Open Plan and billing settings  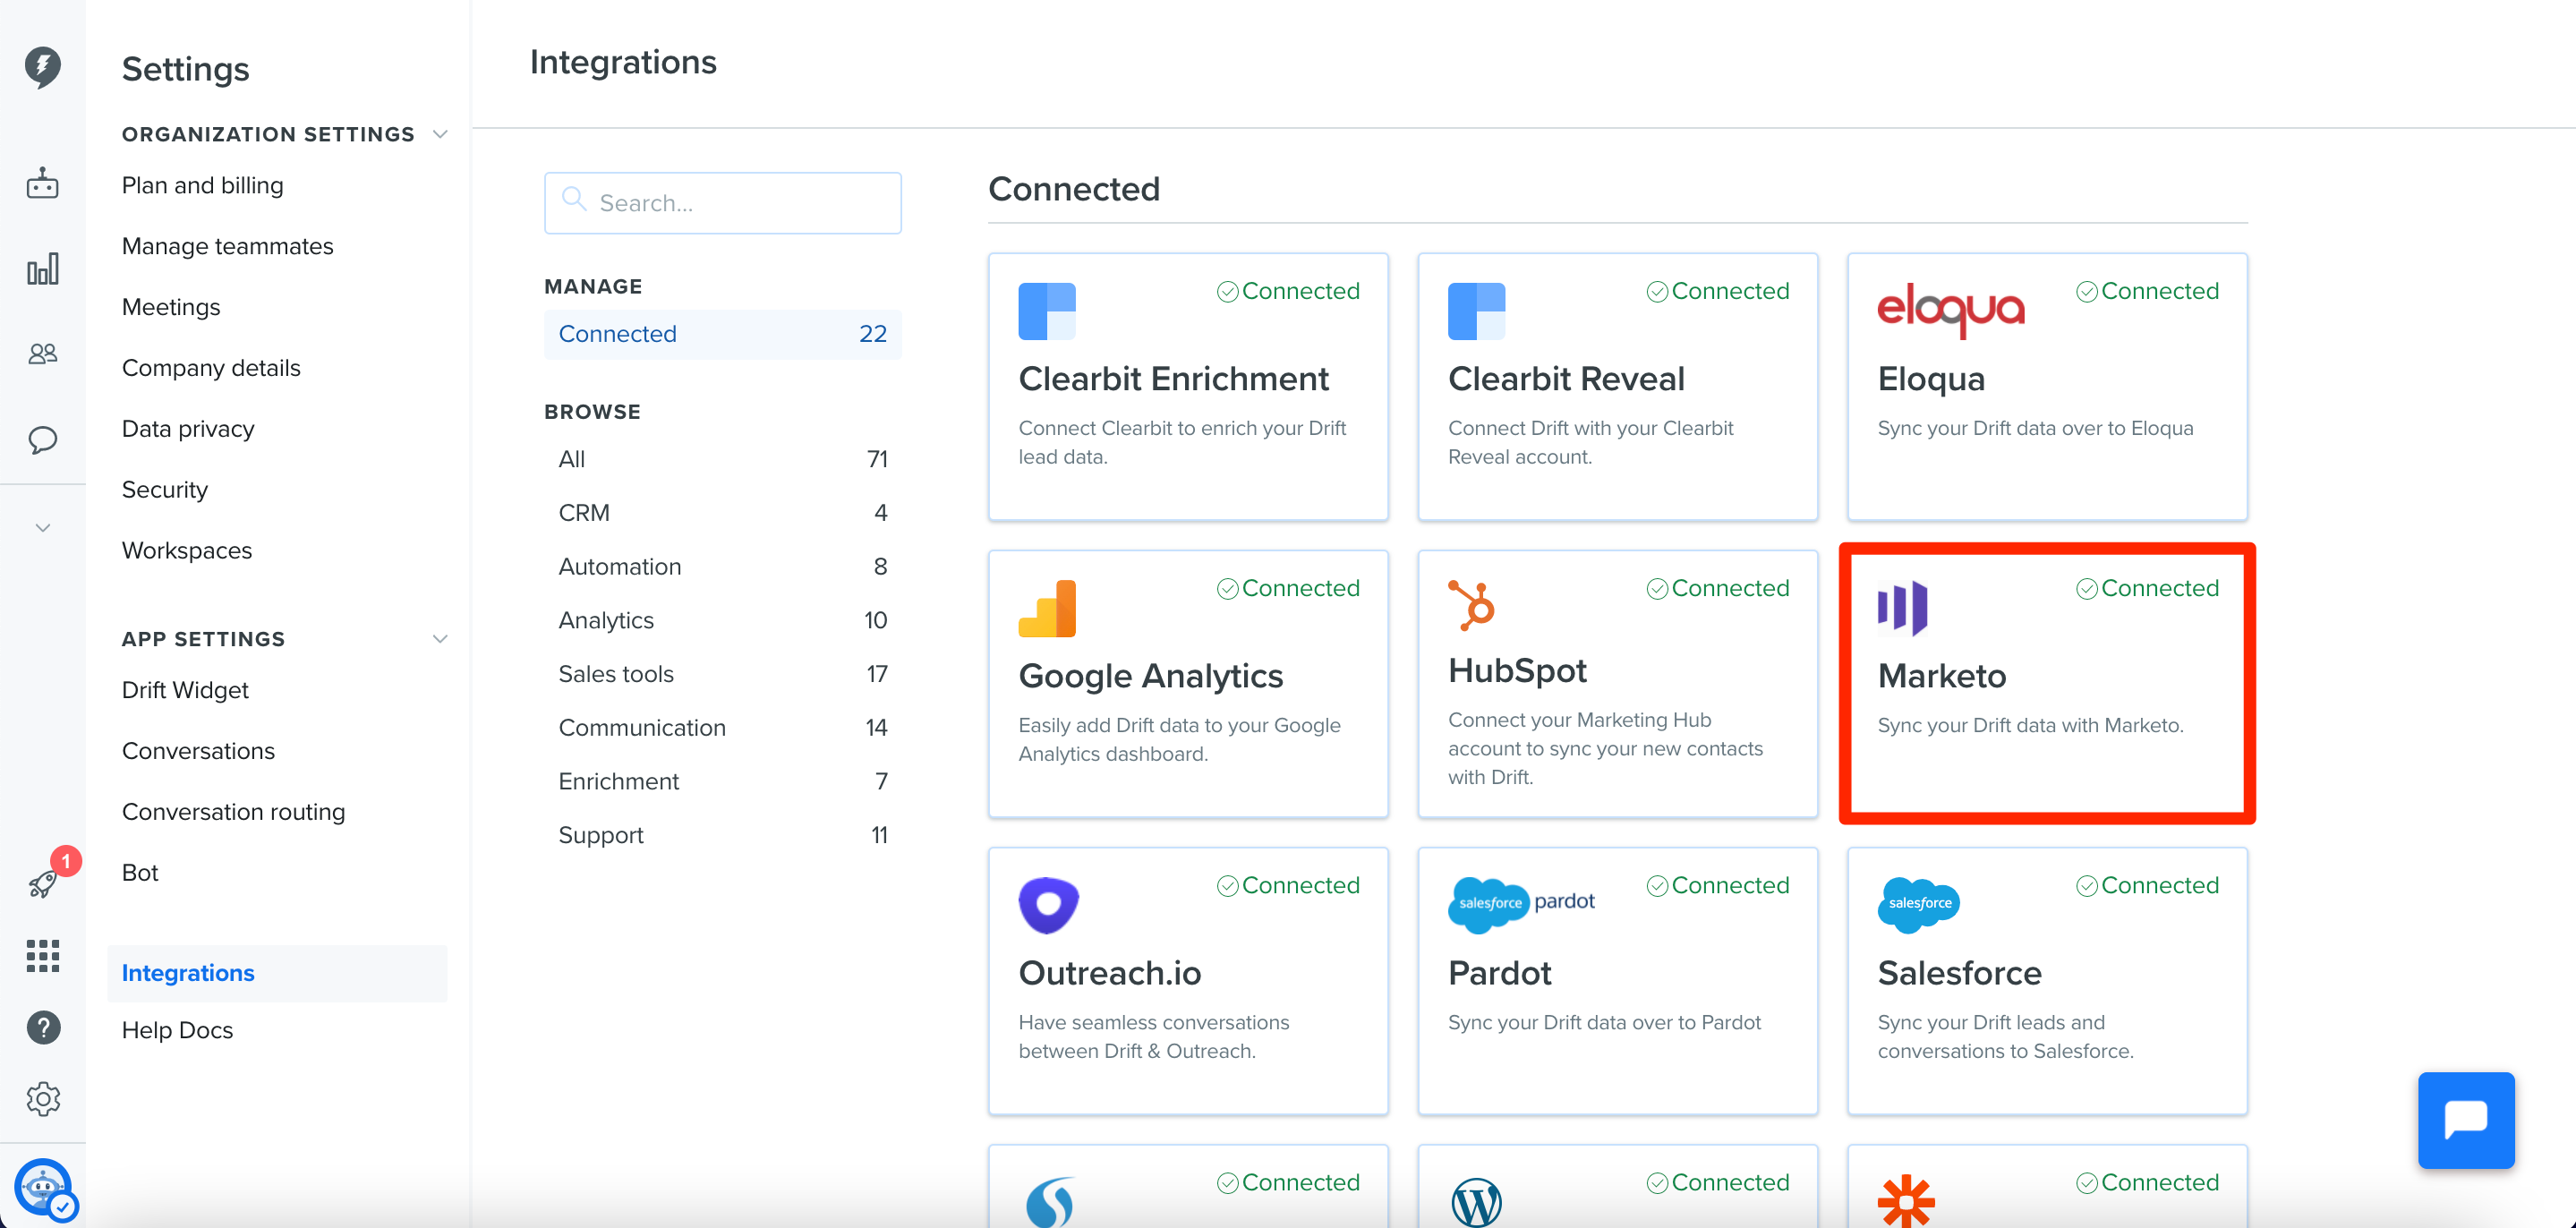202,185
